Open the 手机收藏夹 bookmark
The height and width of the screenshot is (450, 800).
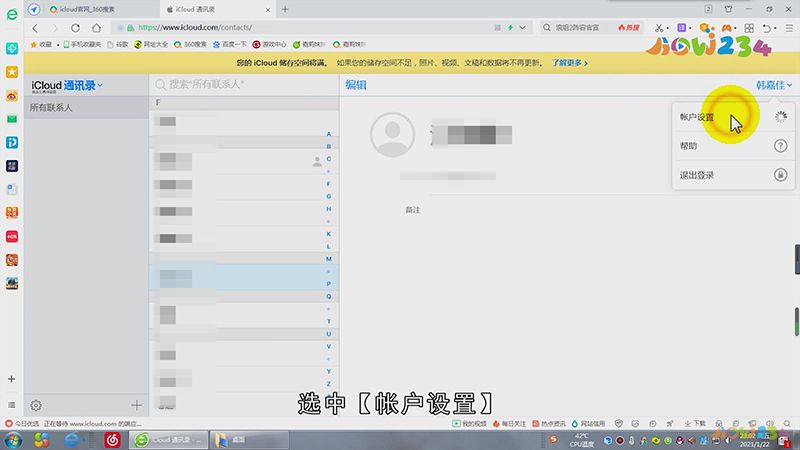[82, 44]
